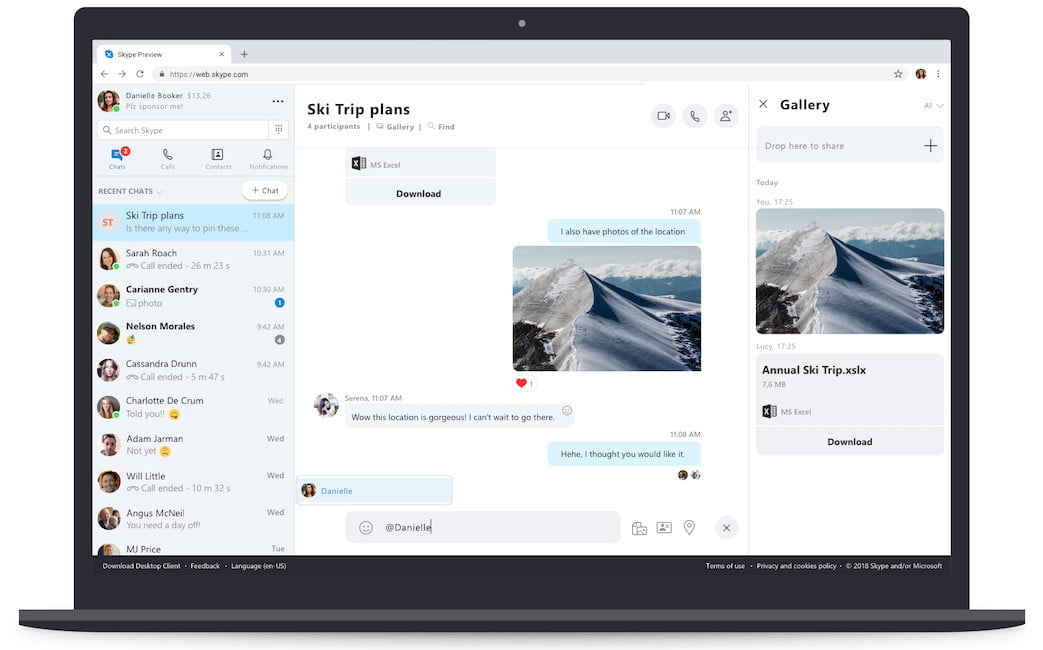Image resolution: width=1043 pixels, height=650 pixels.
Task: Click the share location pin icon
Action: click(x=689, y=527)
